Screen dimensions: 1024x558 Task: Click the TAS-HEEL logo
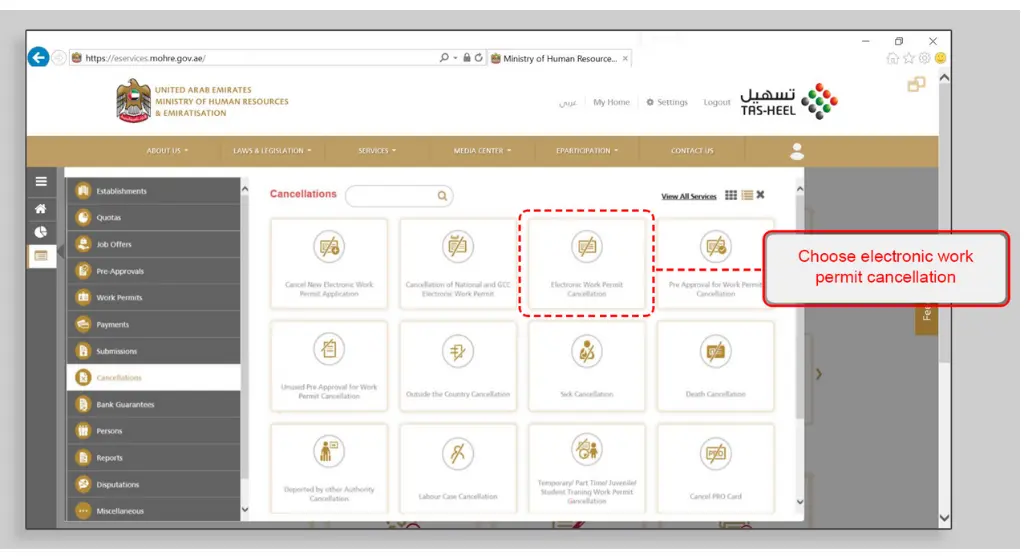[x=789, y=102]
